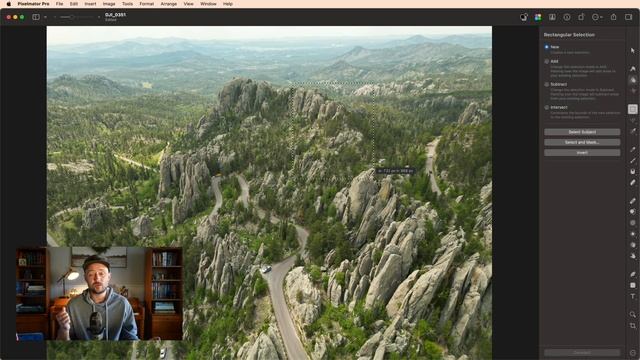The image size is (640, 360).
Task: Select the wand-style color selection tool
Action: click(x=633, y=131)
